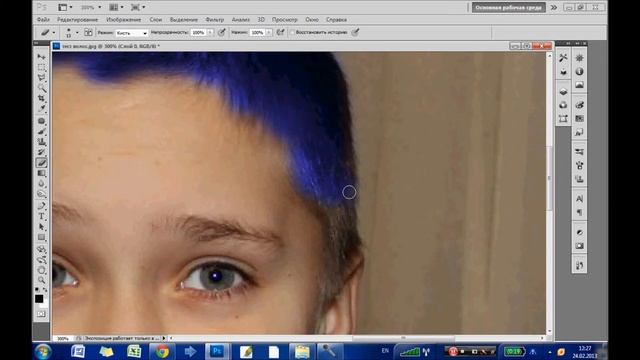Switch foreground and background colors
640x360 pixels.
(45, 289)
